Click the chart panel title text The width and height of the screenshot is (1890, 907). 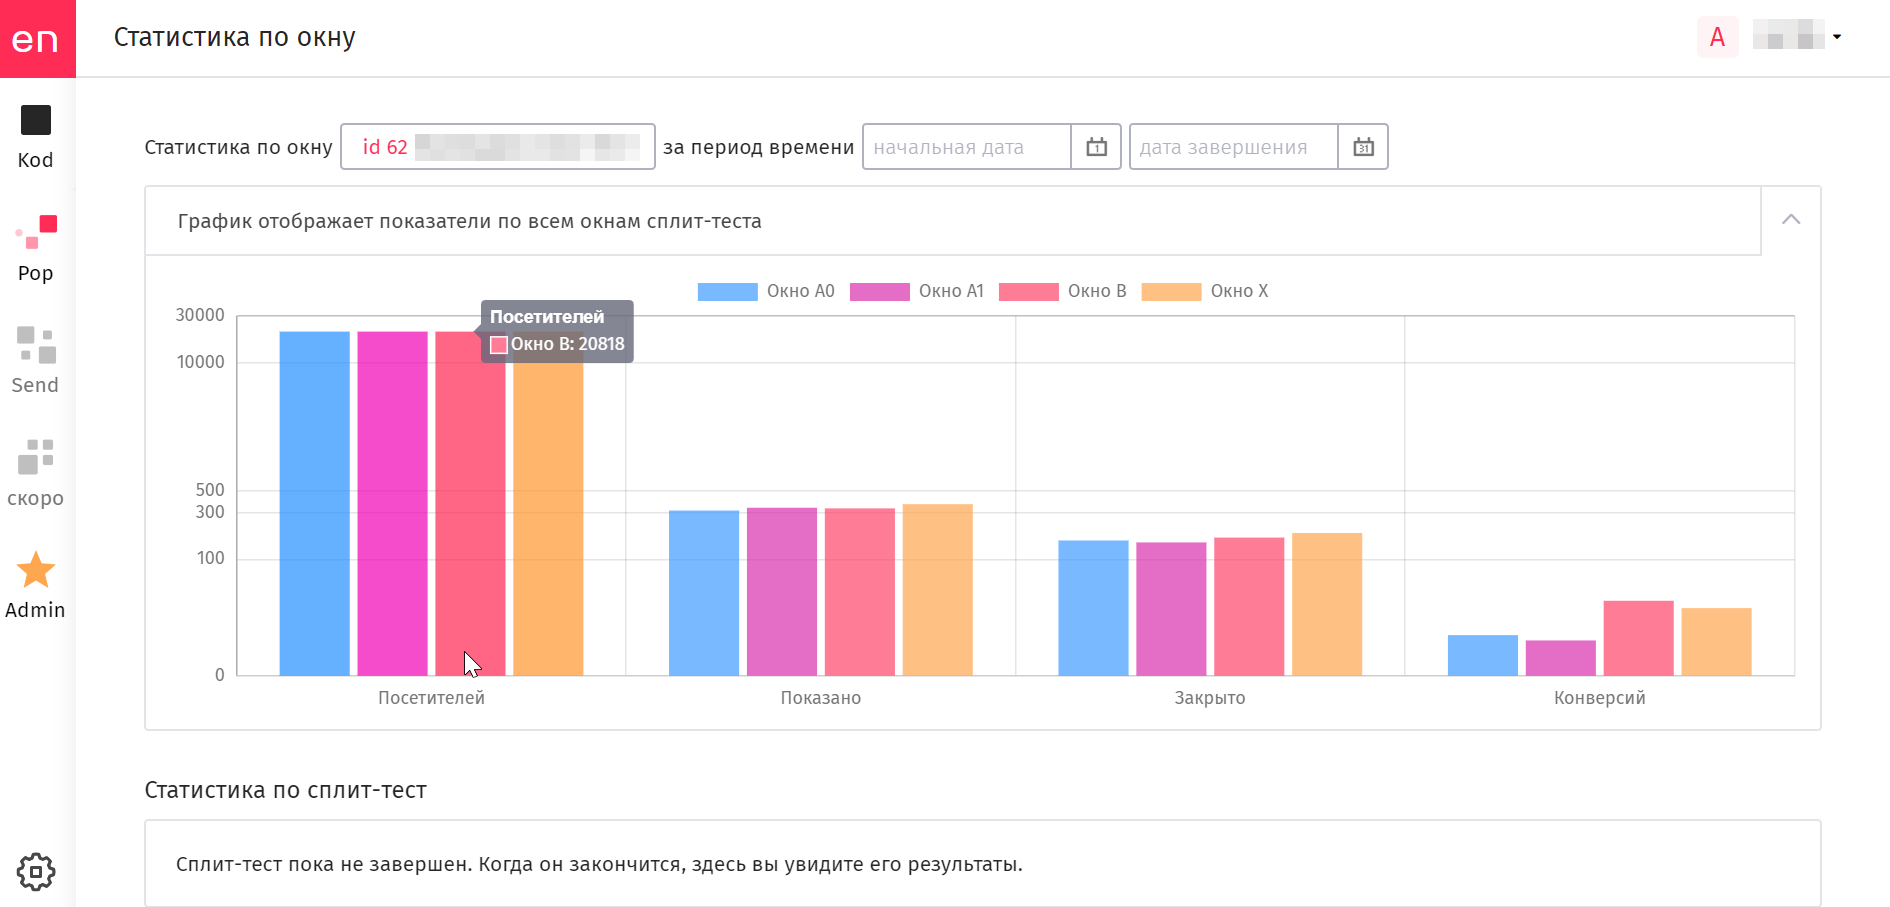(x=470, y=221)
